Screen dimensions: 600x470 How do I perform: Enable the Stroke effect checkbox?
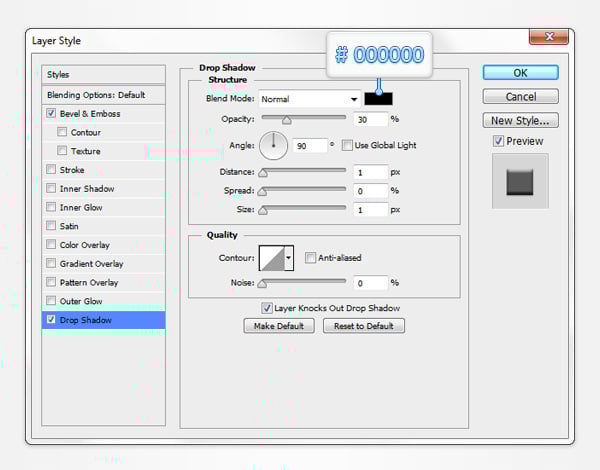click(51, 170)
